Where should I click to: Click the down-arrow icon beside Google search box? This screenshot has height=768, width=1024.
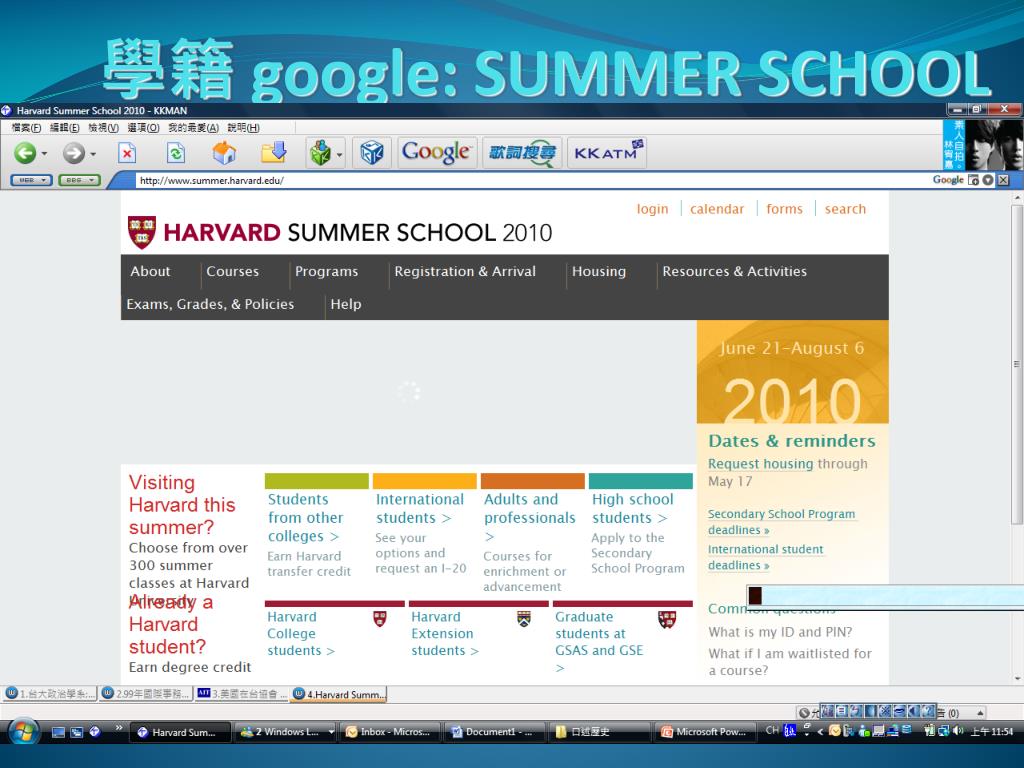click(988, 180)
